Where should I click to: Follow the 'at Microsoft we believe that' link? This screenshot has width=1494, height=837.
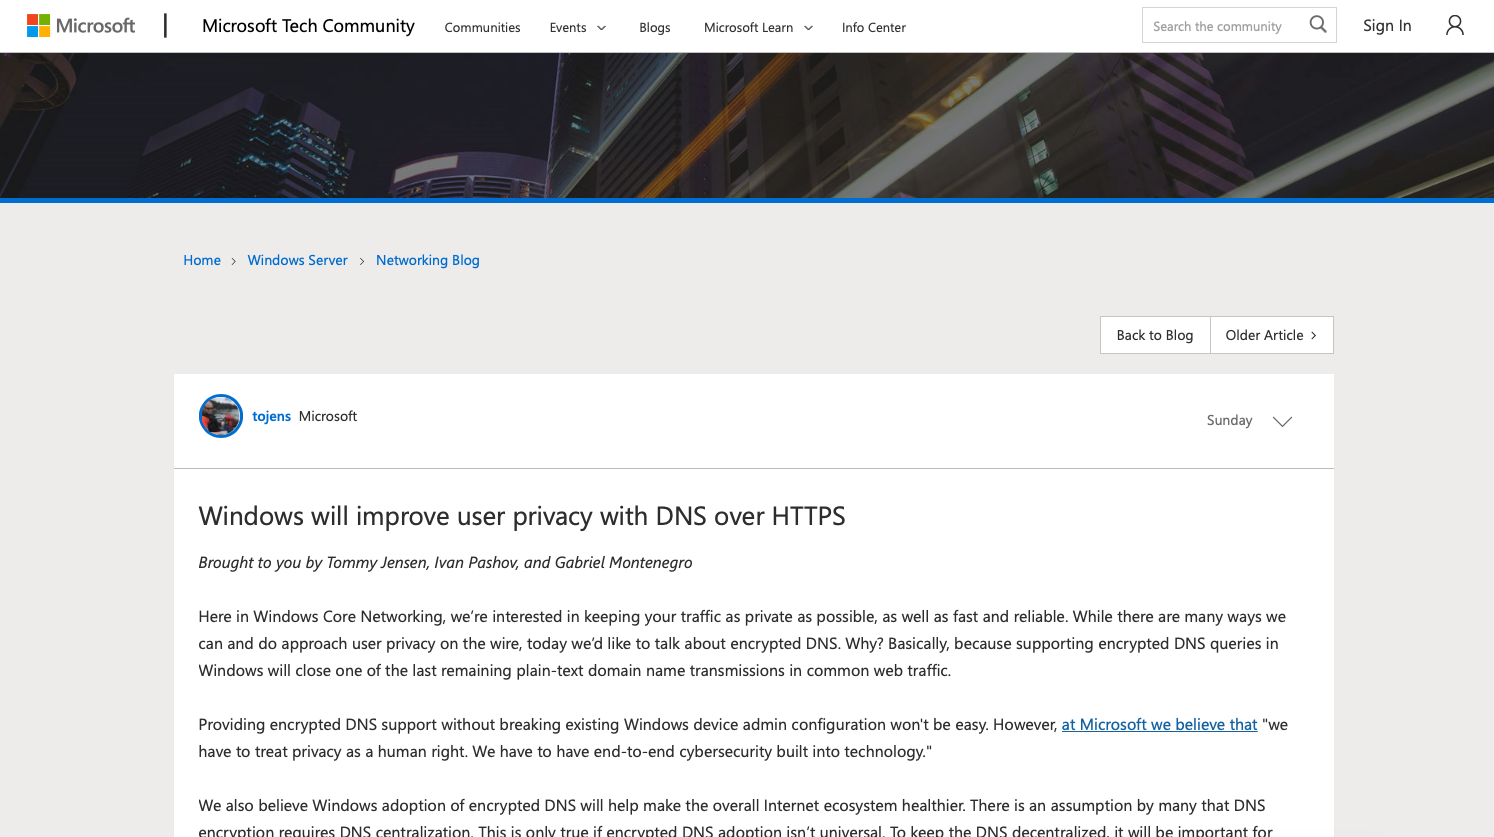[x=1159, y=724]
